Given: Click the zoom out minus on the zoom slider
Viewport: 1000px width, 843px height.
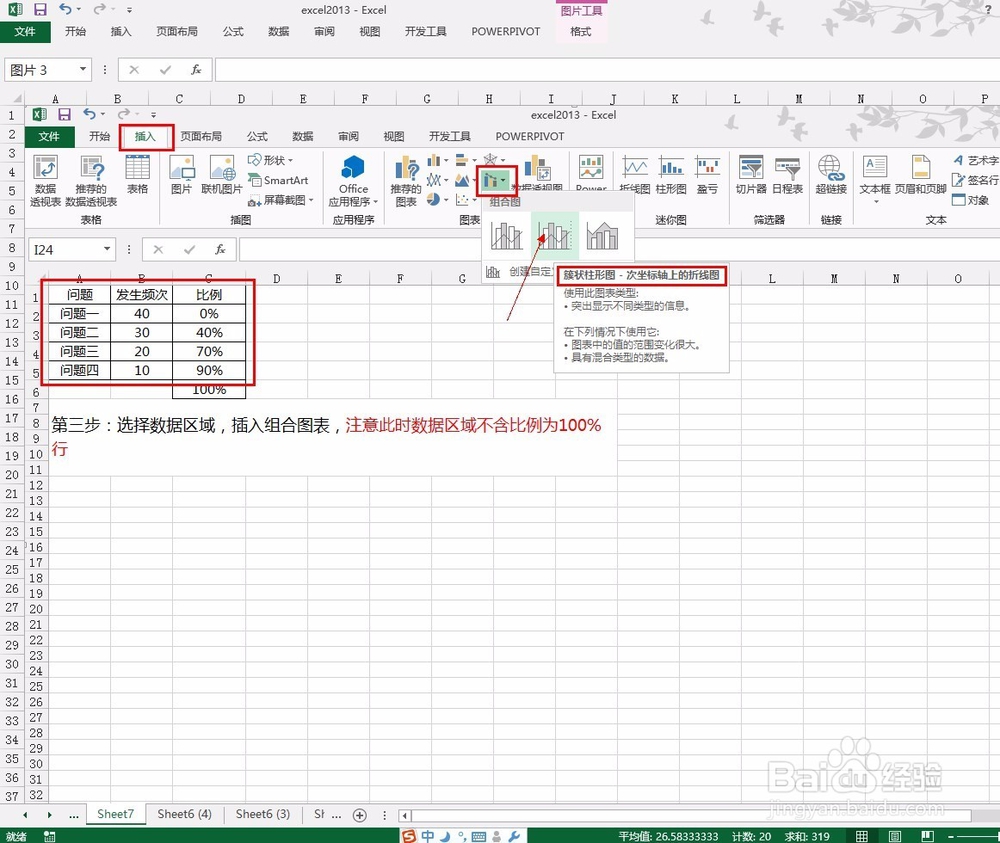Looking at the screenshot, I should [951, 836].
